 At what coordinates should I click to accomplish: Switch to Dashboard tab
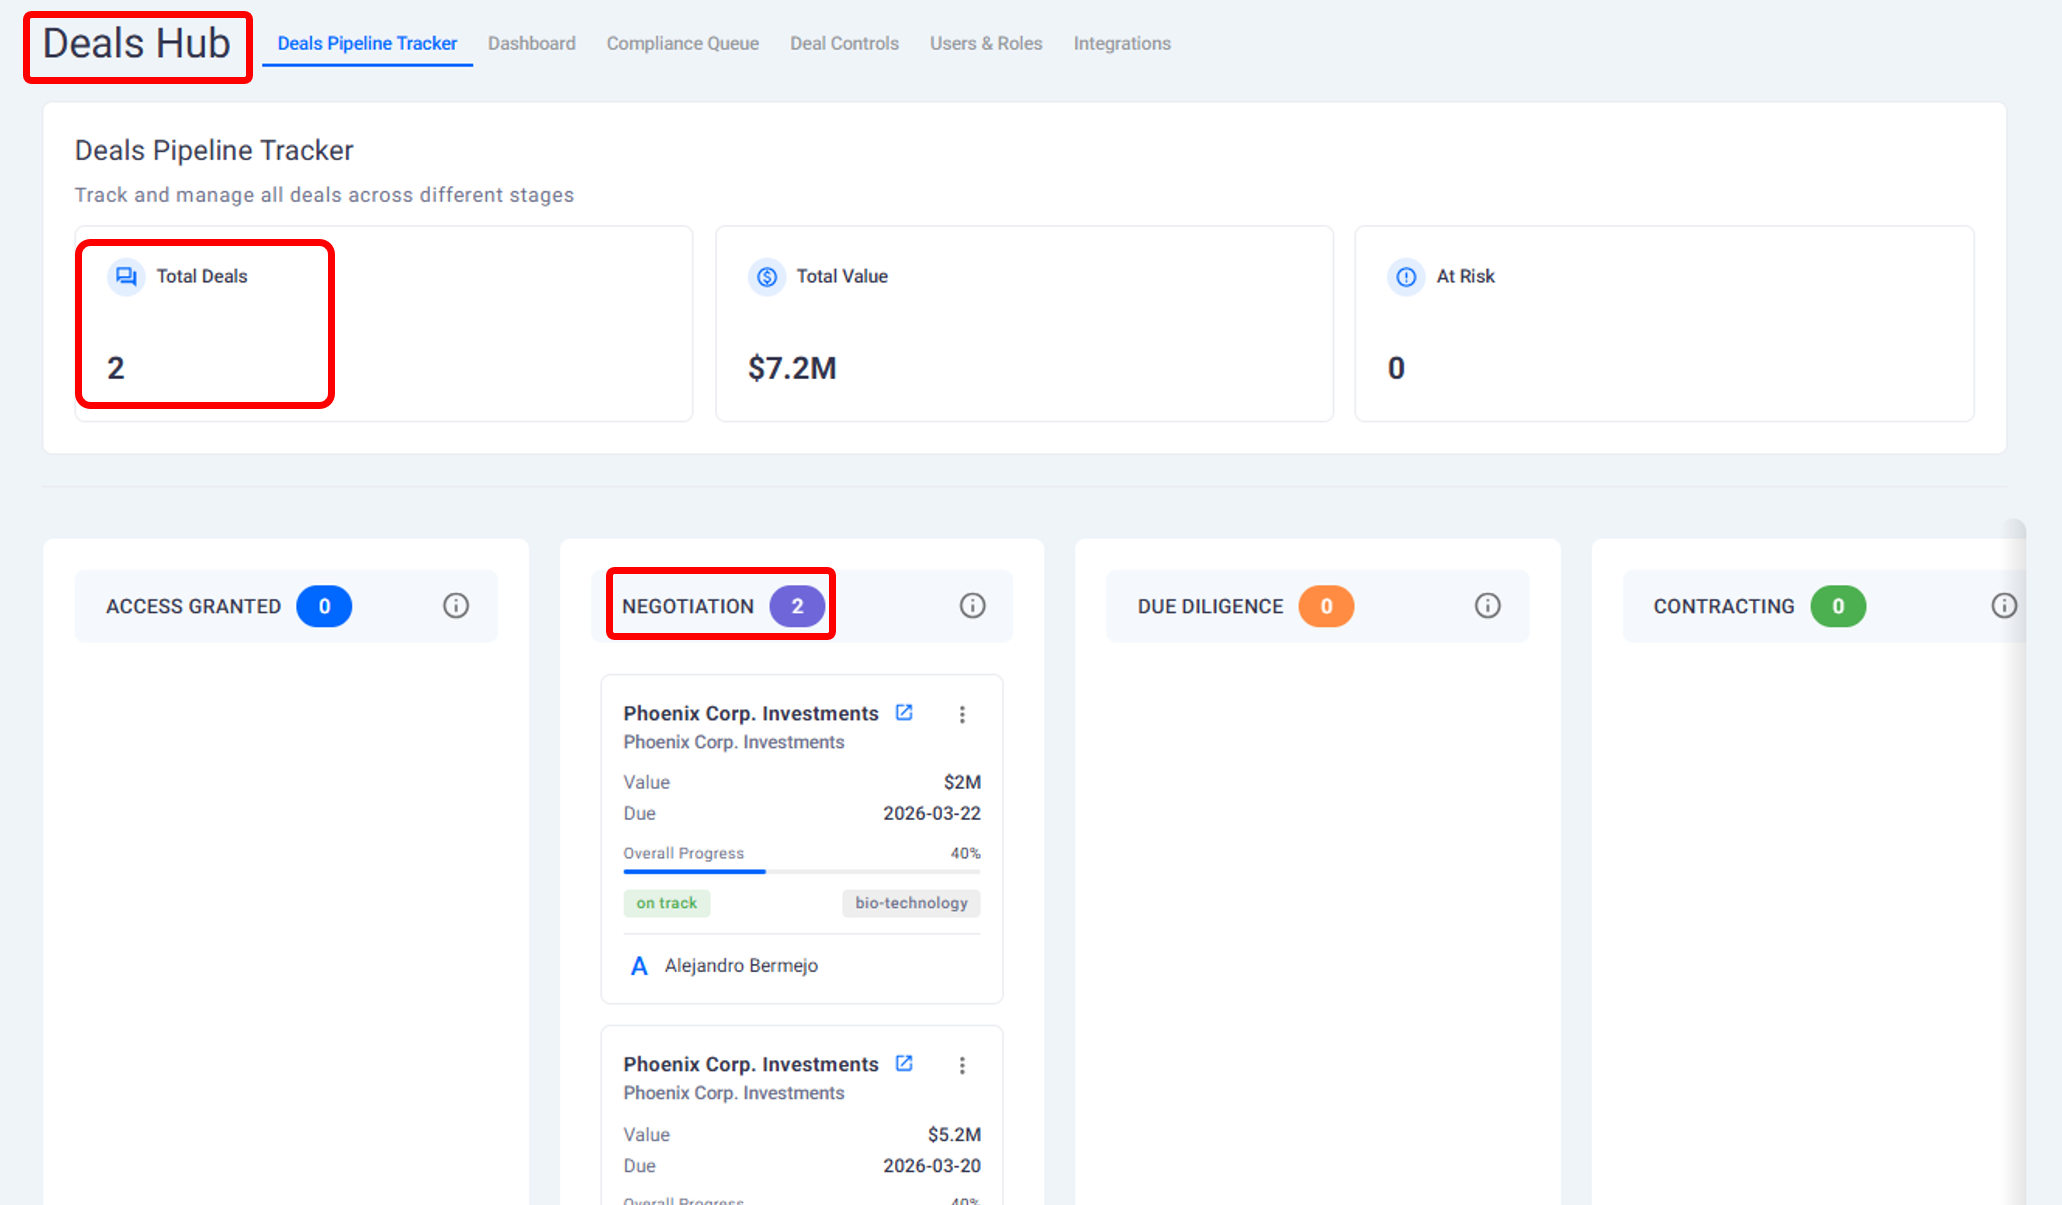point(531,44)
